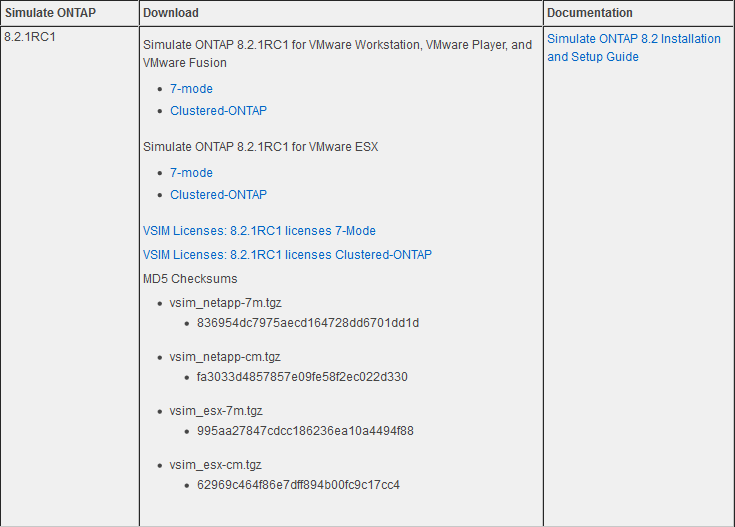This screenshot has width=735, height=527.
Task: Open 7-mode link under VMware Workstation section
Action: (x=191, y=89)
